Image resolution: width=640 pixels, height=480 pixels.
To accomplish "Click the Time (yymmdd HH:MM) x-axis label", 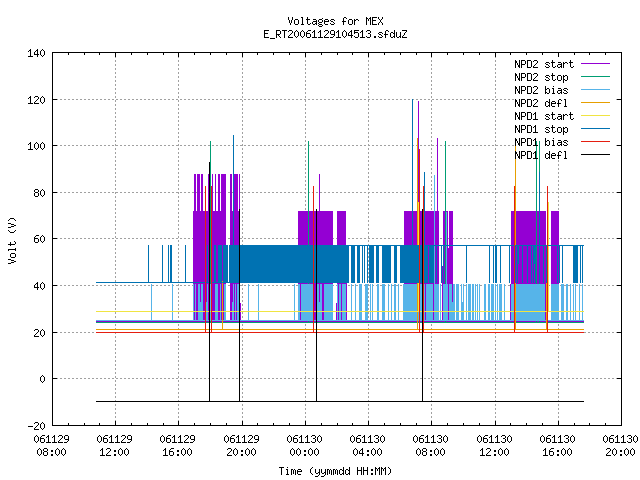I will pos(335,471).
